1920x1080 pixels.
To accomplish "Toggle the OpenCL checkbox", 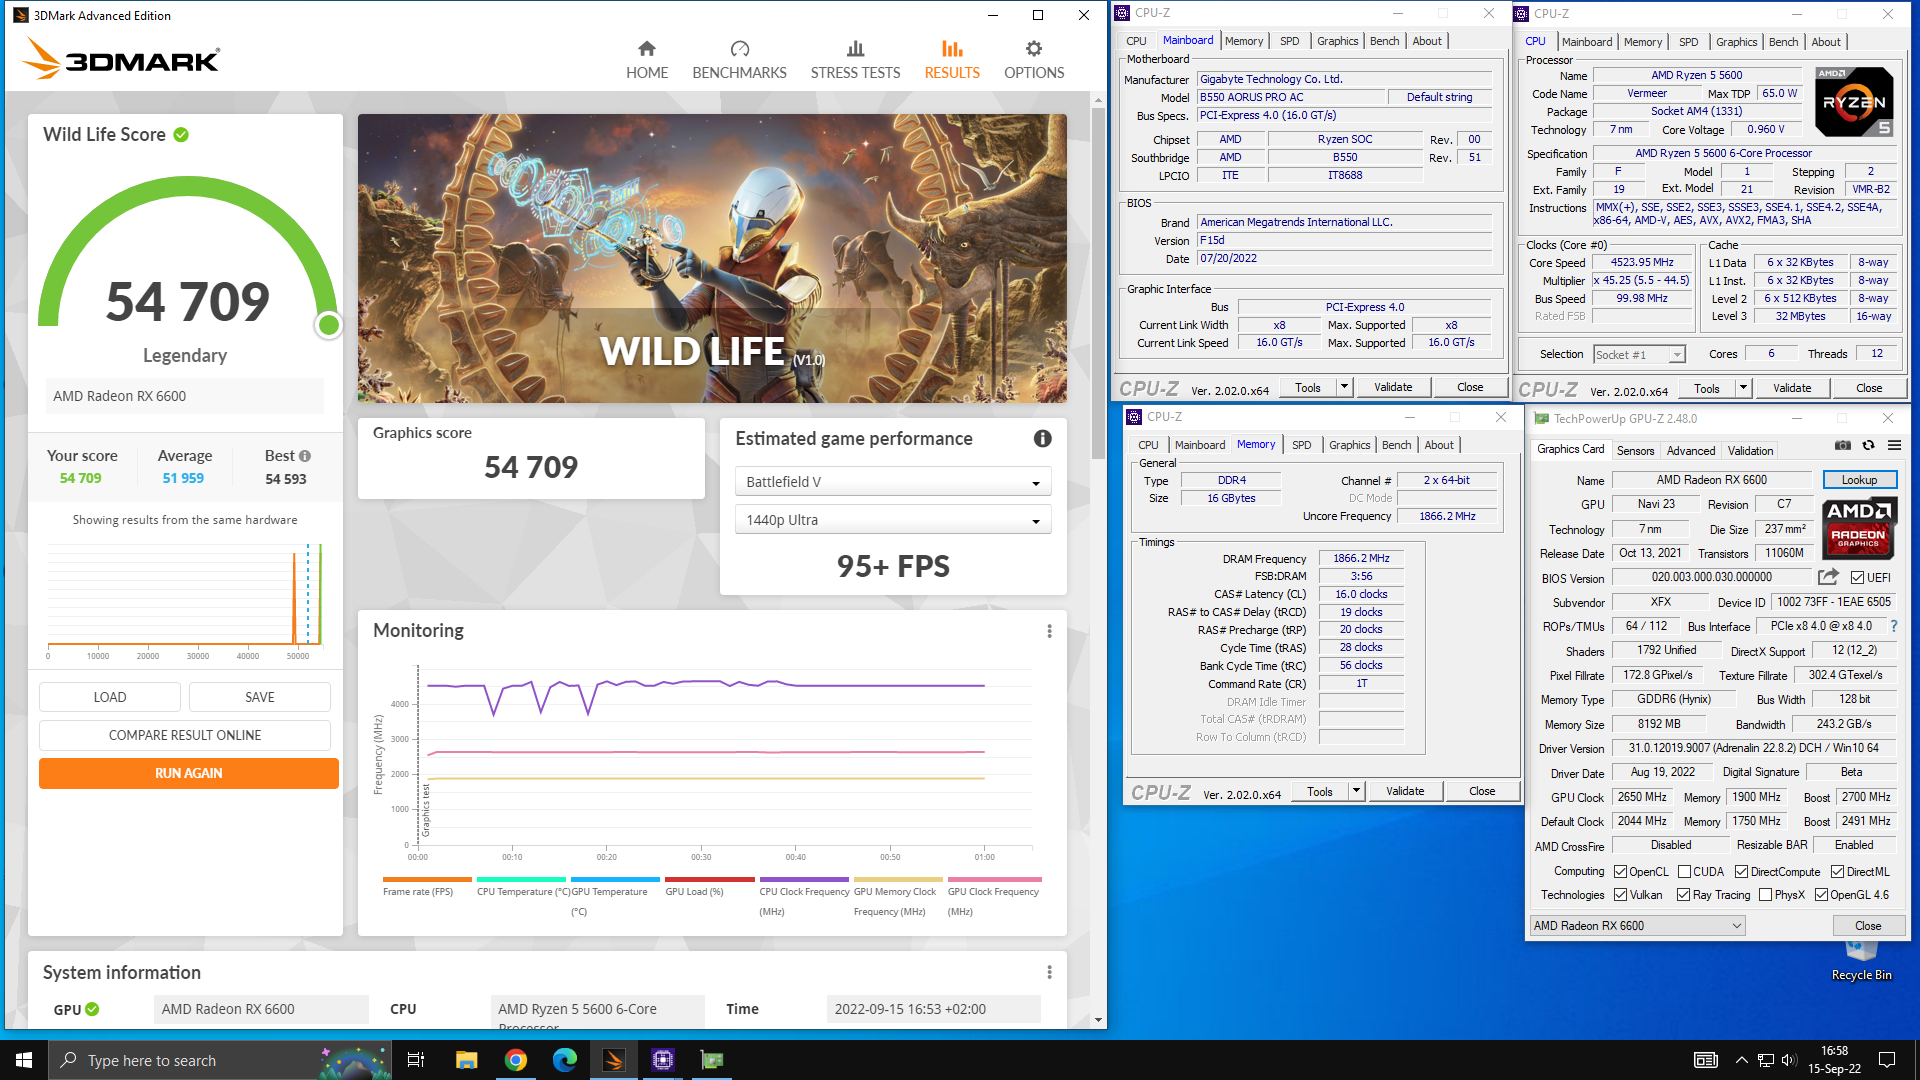I will point(1620,872).
